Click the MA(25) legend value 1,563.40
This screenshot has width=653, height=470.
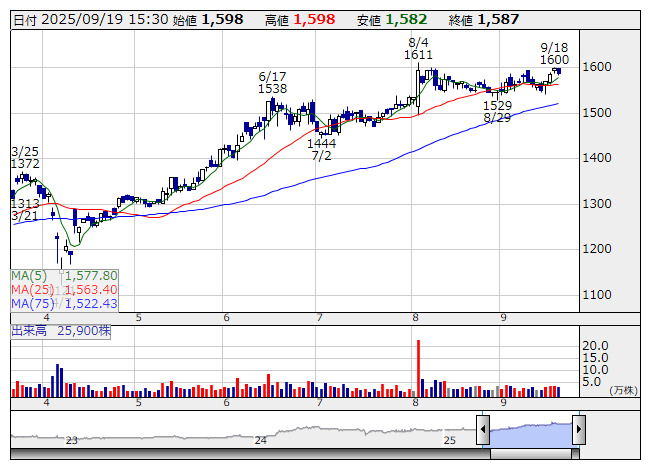91,289
